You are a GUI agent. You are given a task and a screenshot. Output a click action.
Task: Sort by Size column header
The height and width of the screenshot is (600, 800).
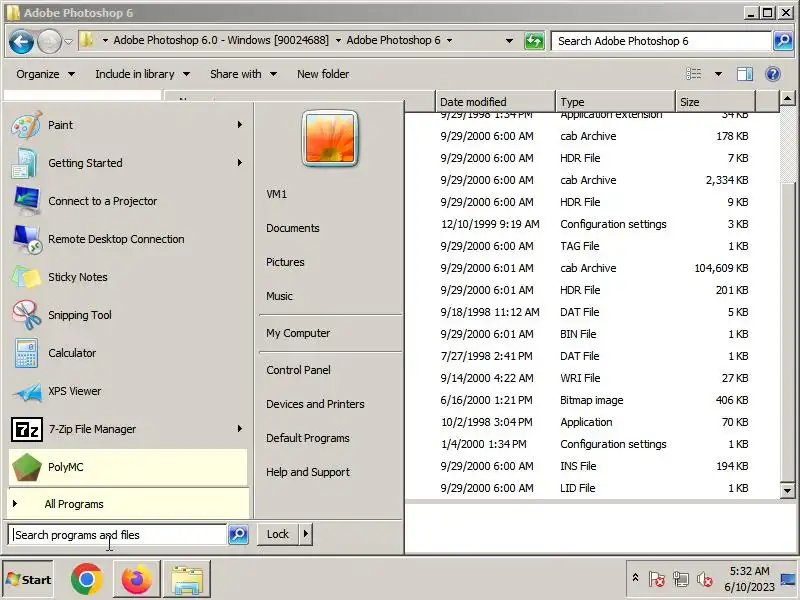tap(715, 102)
